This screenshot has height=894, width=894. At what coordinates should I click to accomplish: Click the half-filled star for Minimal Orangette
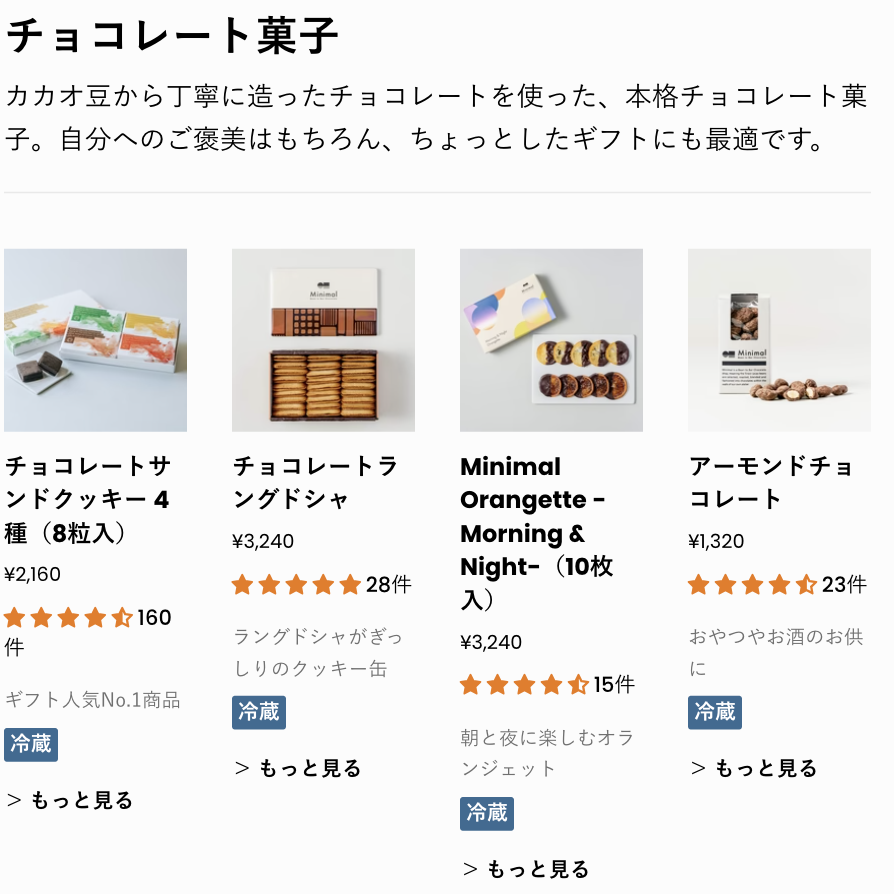click(577, 685)
